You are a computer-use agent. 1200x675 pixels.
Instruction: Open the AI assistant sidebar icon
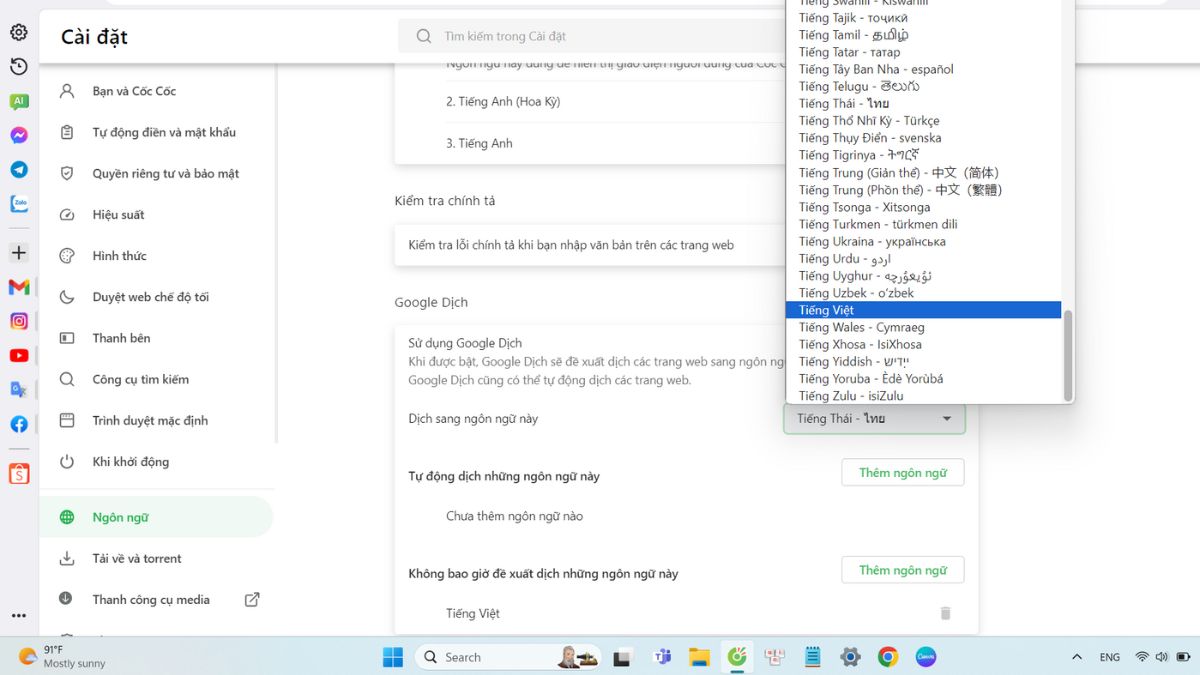(18, 101)
